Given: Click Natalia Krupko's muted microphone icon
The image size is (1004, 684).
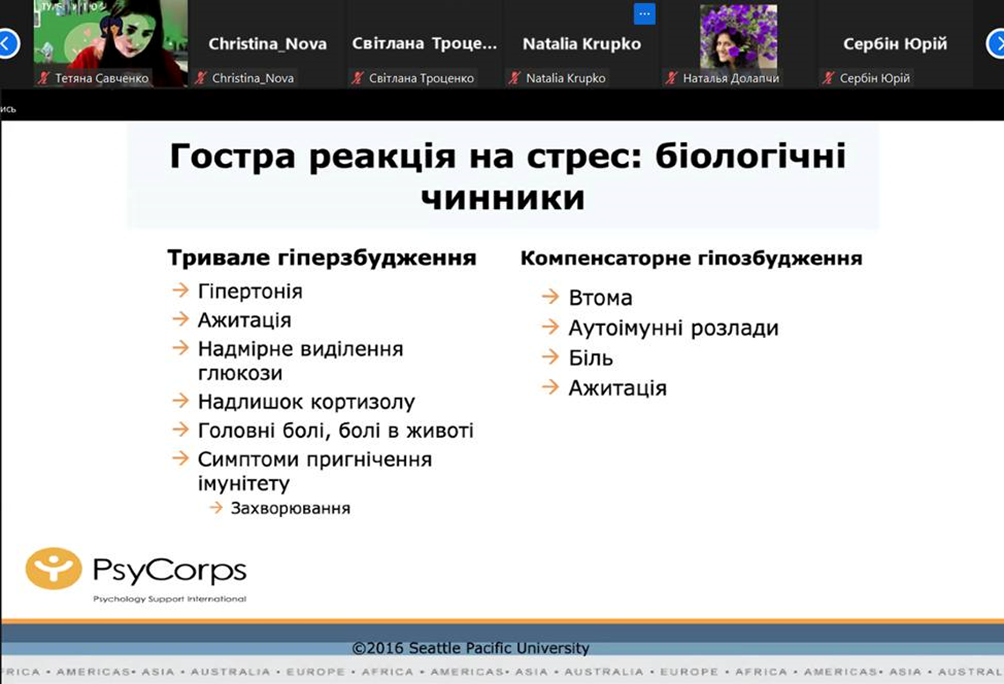Looking at the screenshot, I should pyautogui.click(x=515, y=78).
